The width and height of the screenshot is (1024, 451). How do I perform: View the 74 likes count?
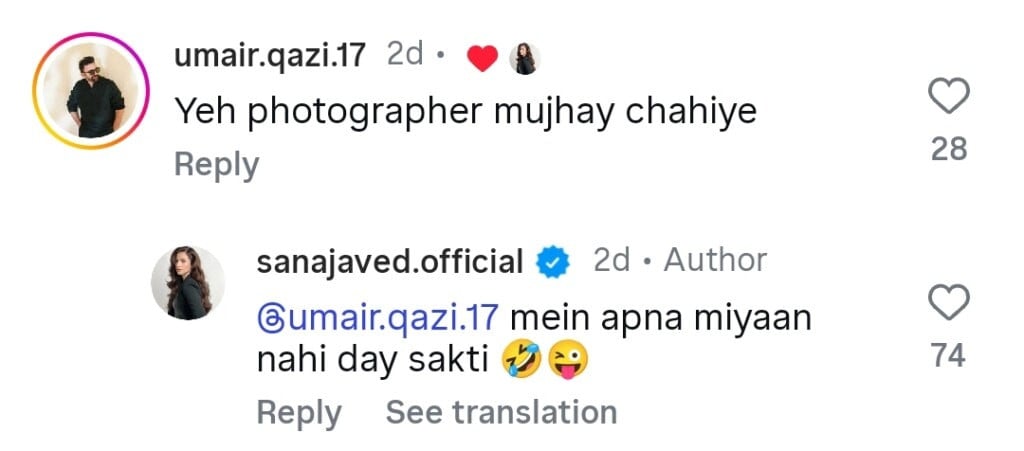click(947, 355)
